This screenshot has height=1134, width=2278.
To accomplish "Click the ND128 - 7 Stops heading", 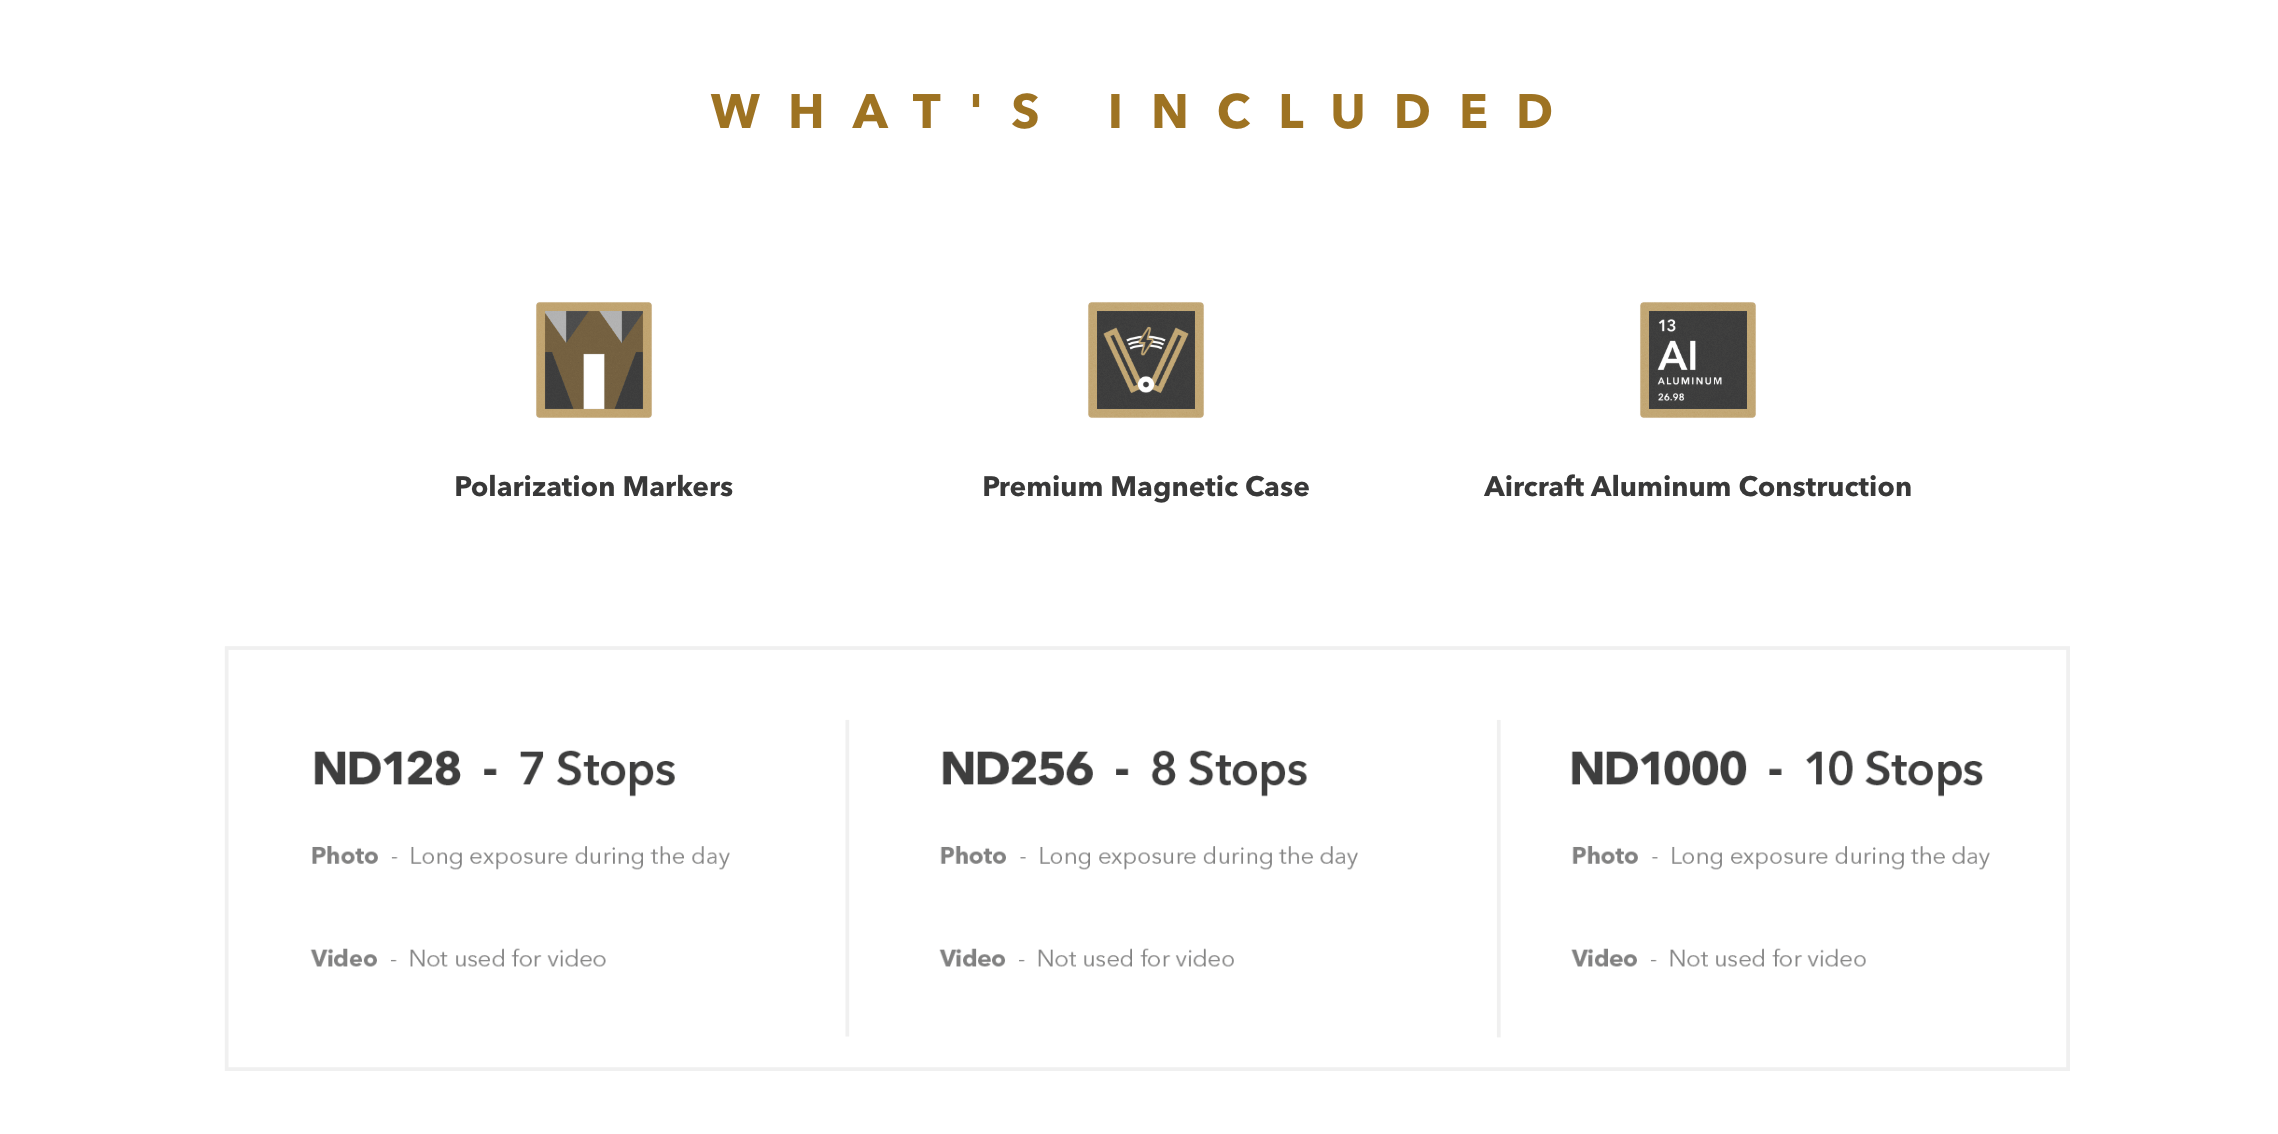I will (494, 769).
